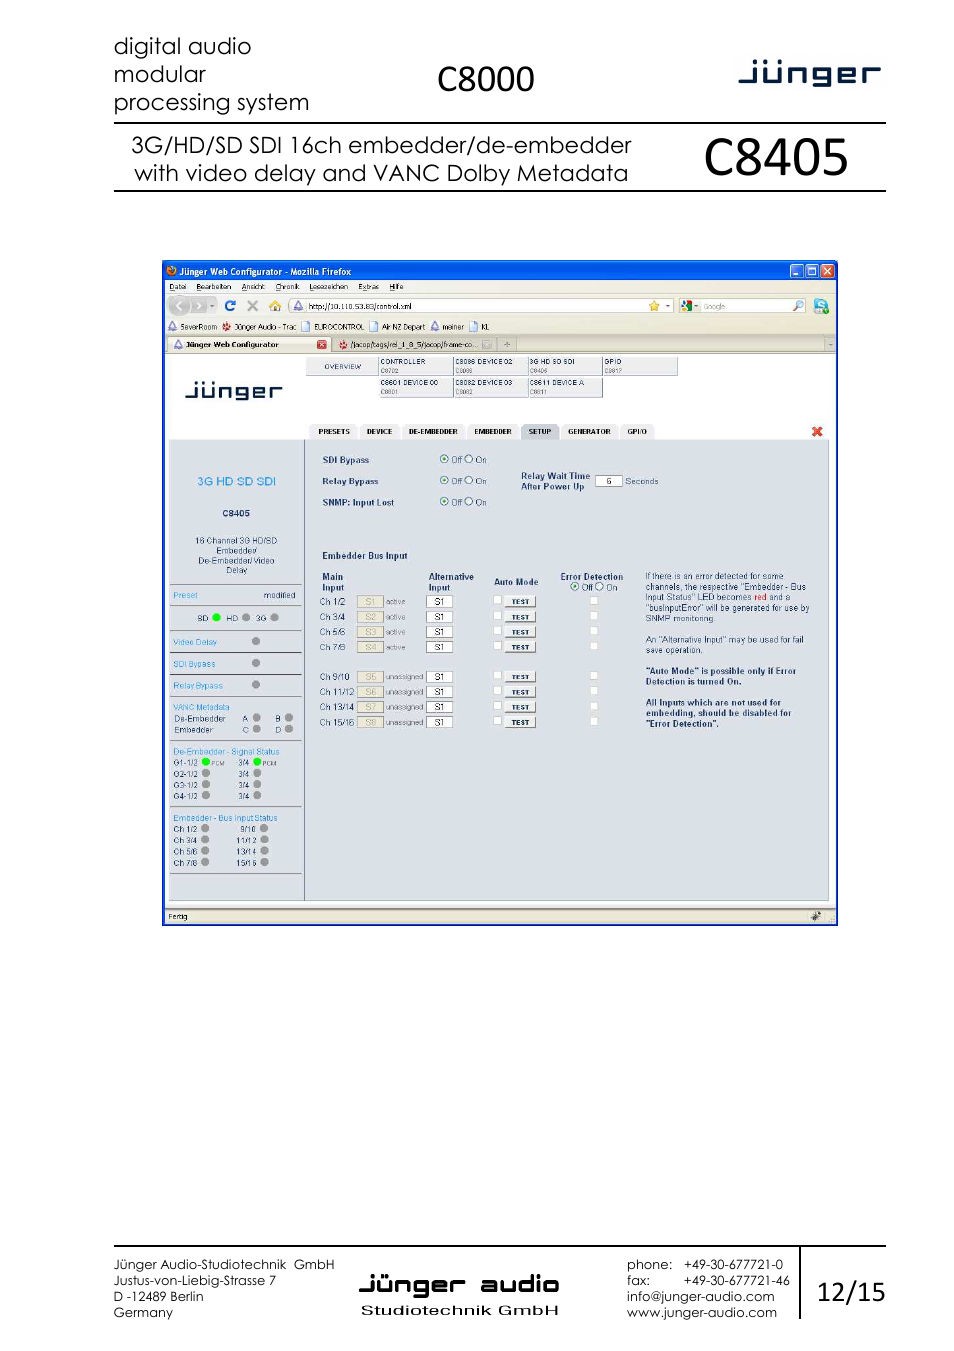Click the Preset link in the left panel
The image size is (954, 1351).
[185, 595]
